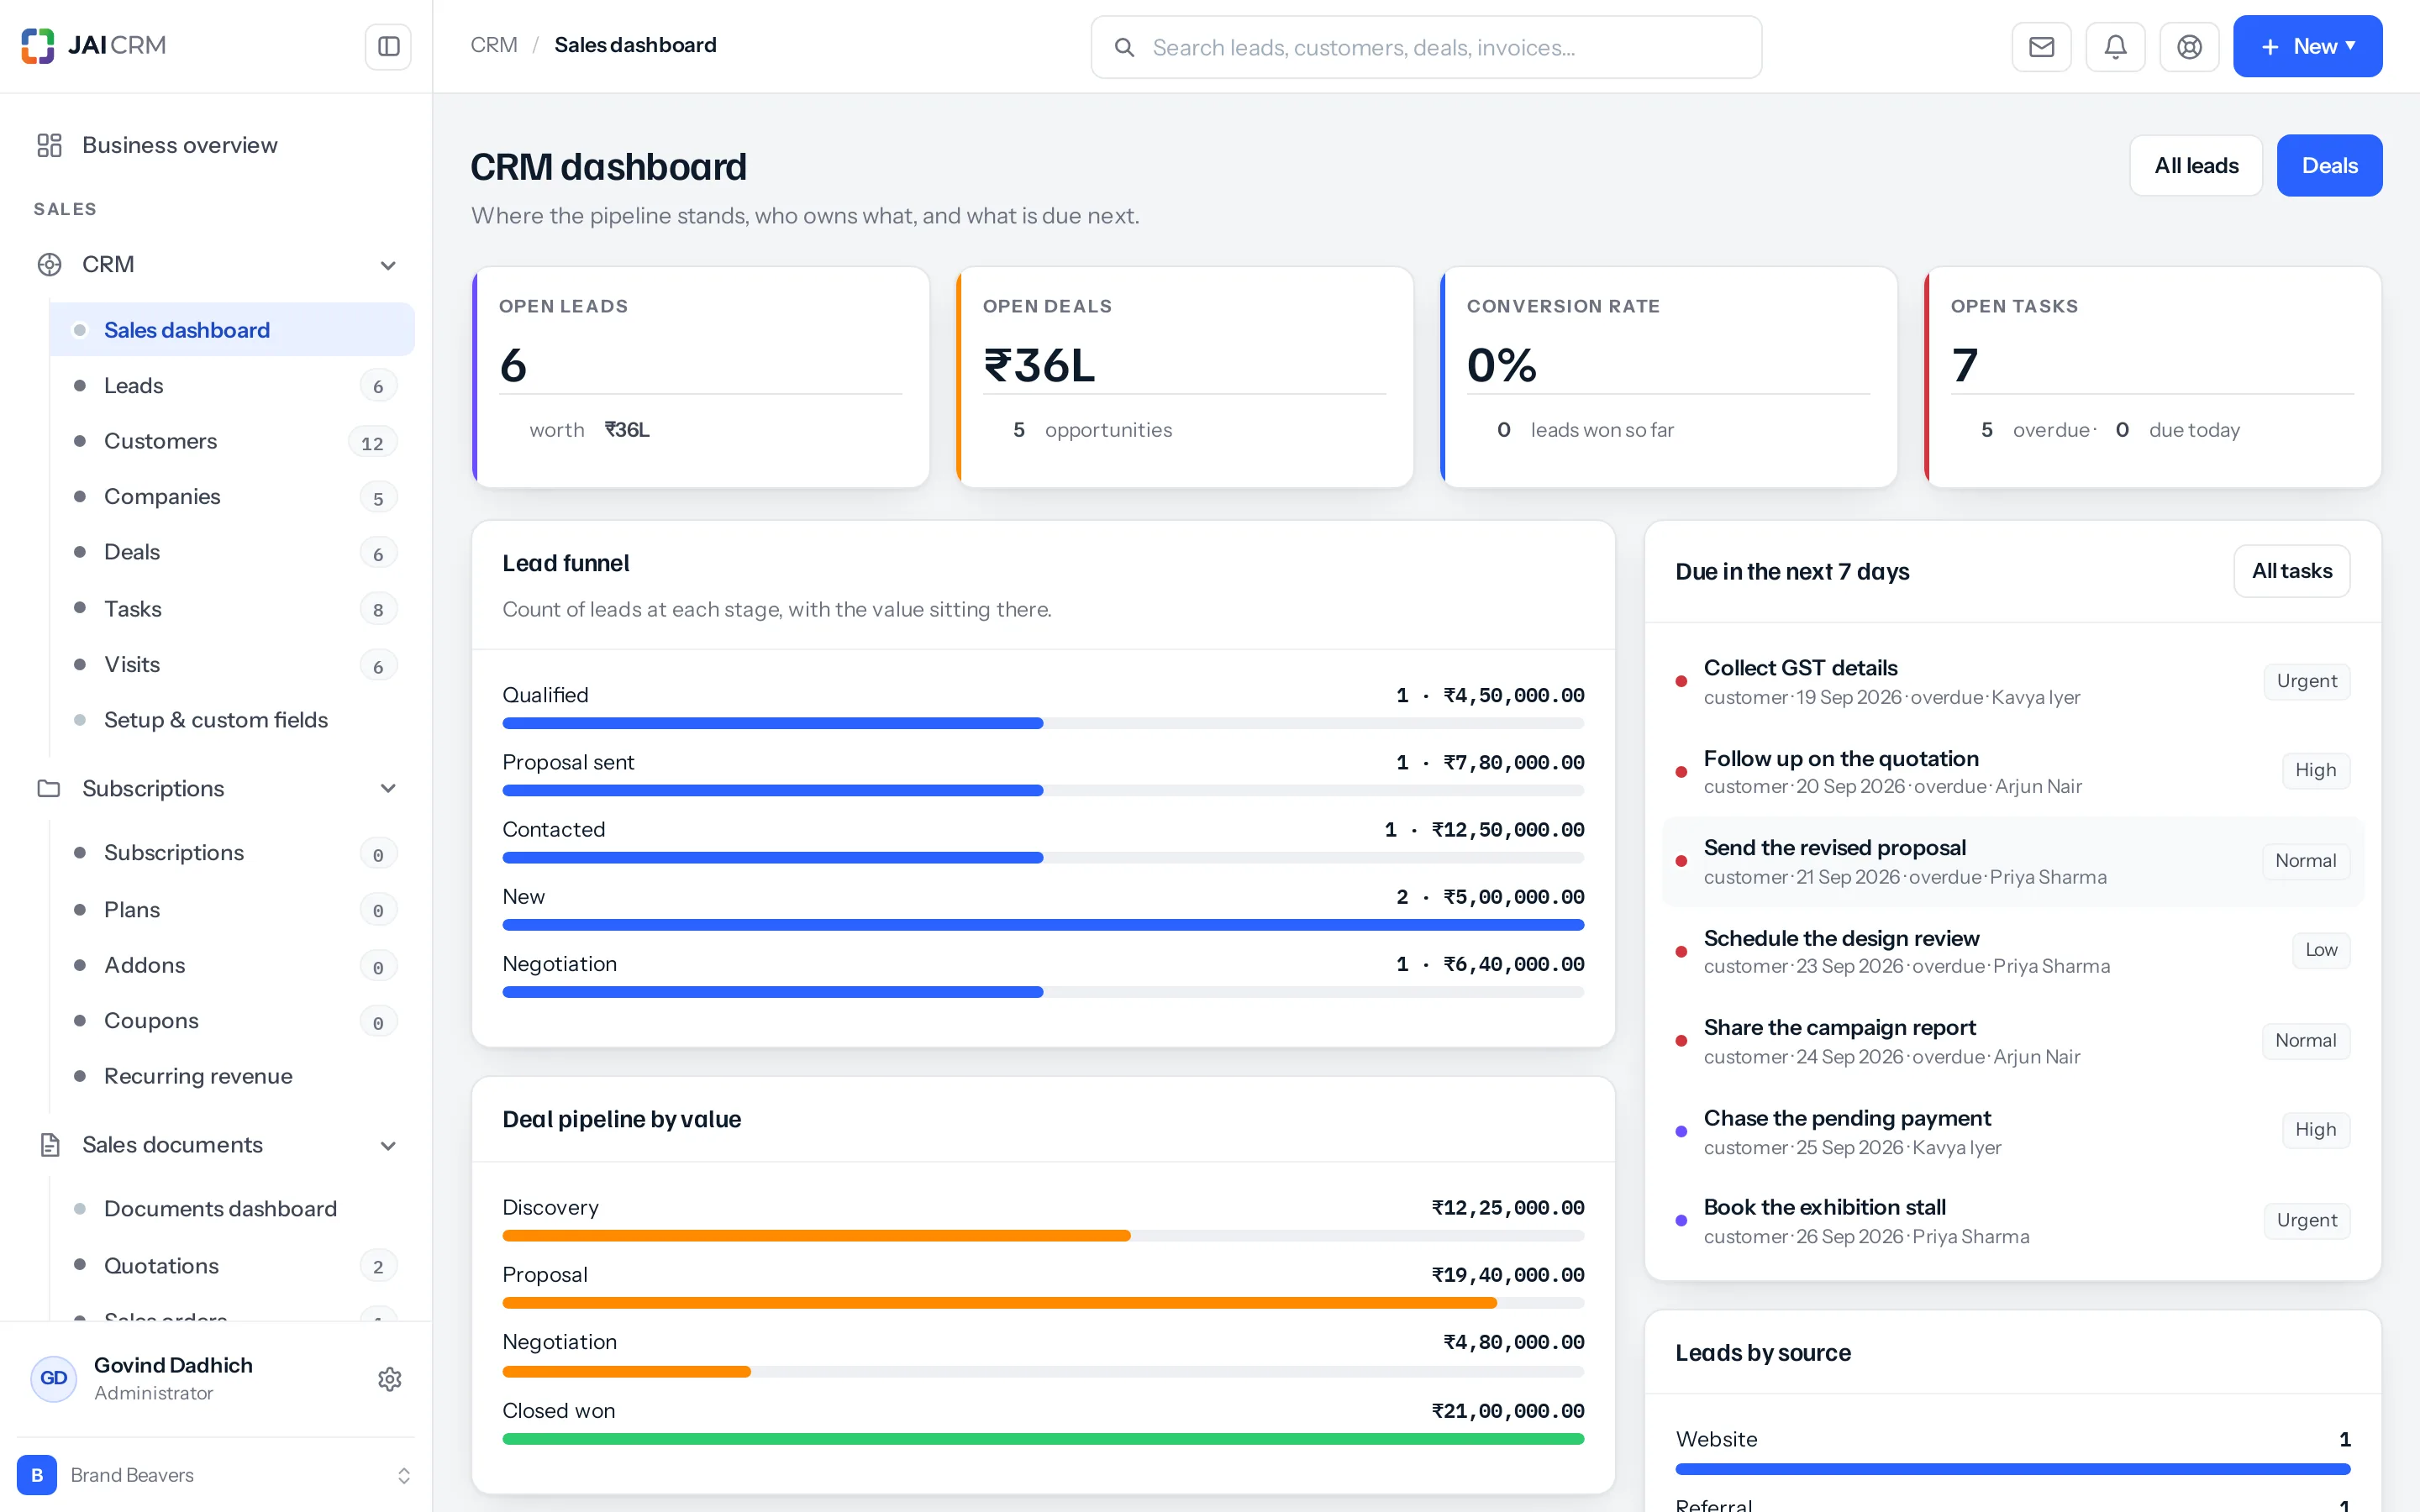Open Documents dashboard in sidebar
Screen dimensions: 2420x1512
coord(232,1208)
